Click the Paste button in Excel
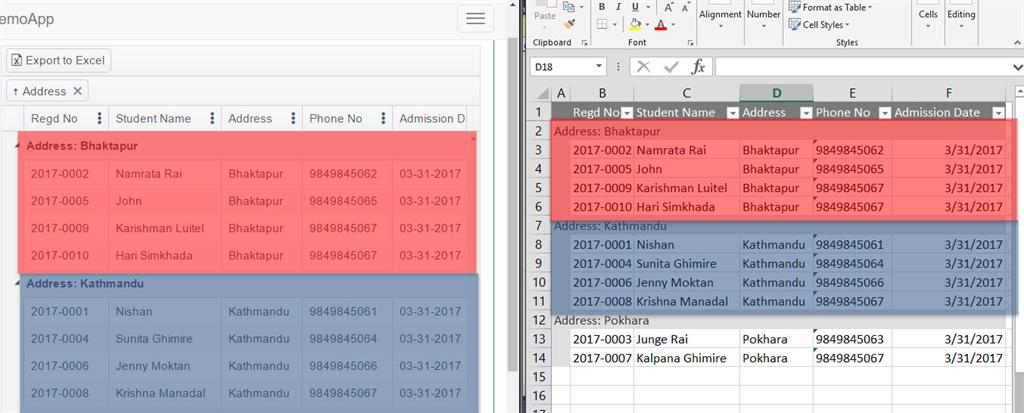This screenshot has height=413, width=1024. pos(545,12)
